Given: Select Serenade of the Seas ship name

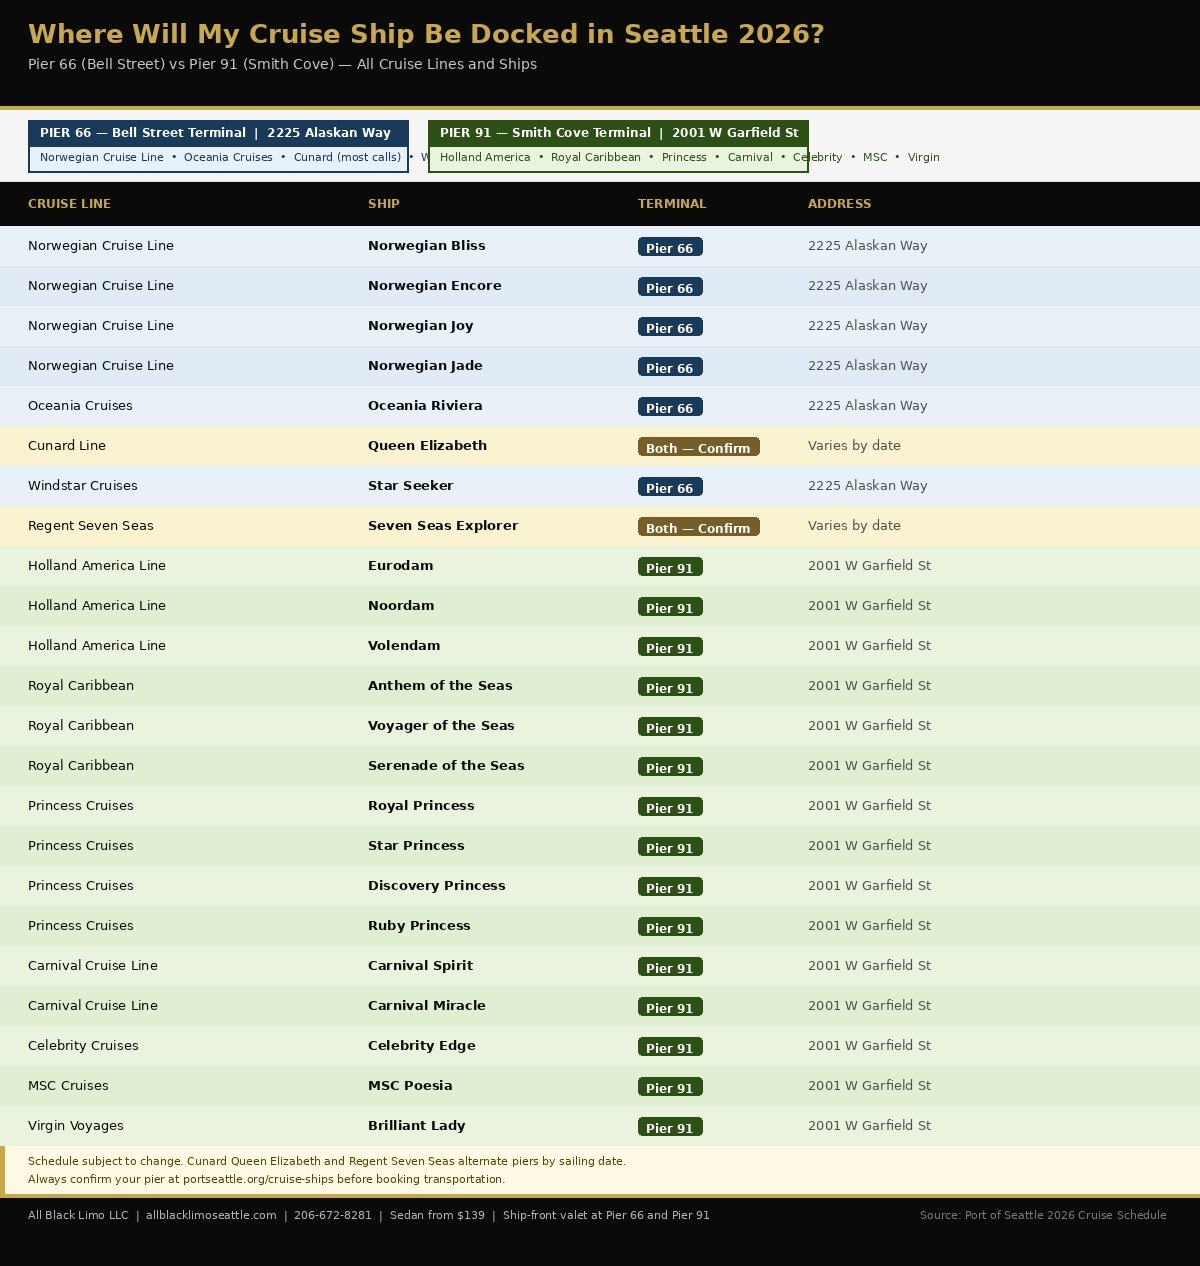Looking at the screenshot, I should pyautogui.click(x=446, y=766).
